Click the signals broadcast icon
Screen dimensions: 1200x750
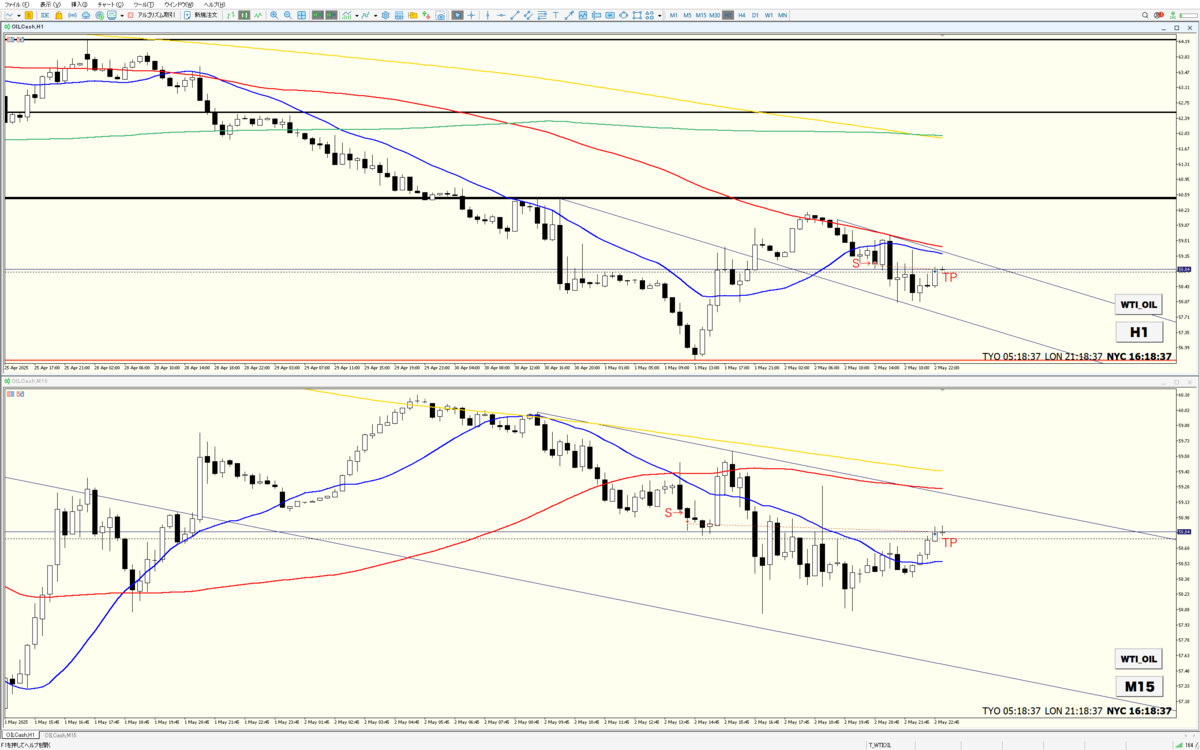(x=72, y=15)
